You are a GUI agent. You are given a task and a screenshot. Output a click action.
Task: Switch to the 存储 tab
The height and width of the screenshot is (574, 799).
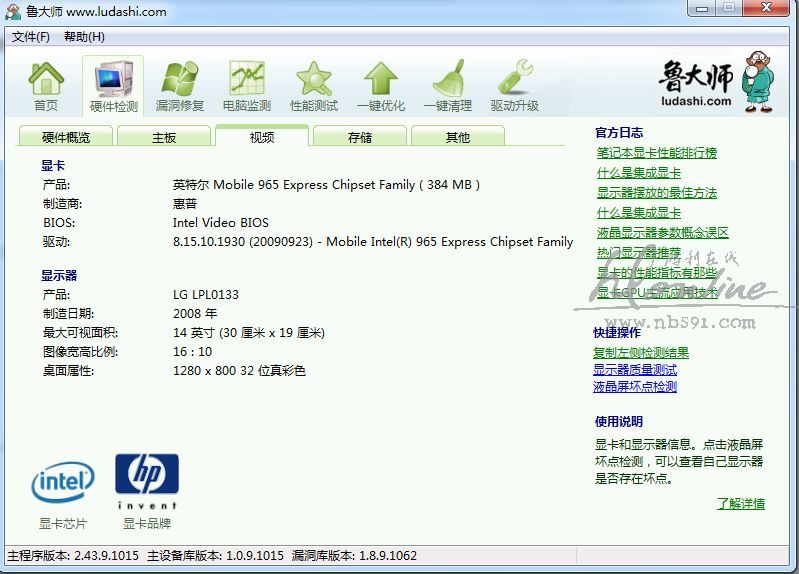[360, 137]
